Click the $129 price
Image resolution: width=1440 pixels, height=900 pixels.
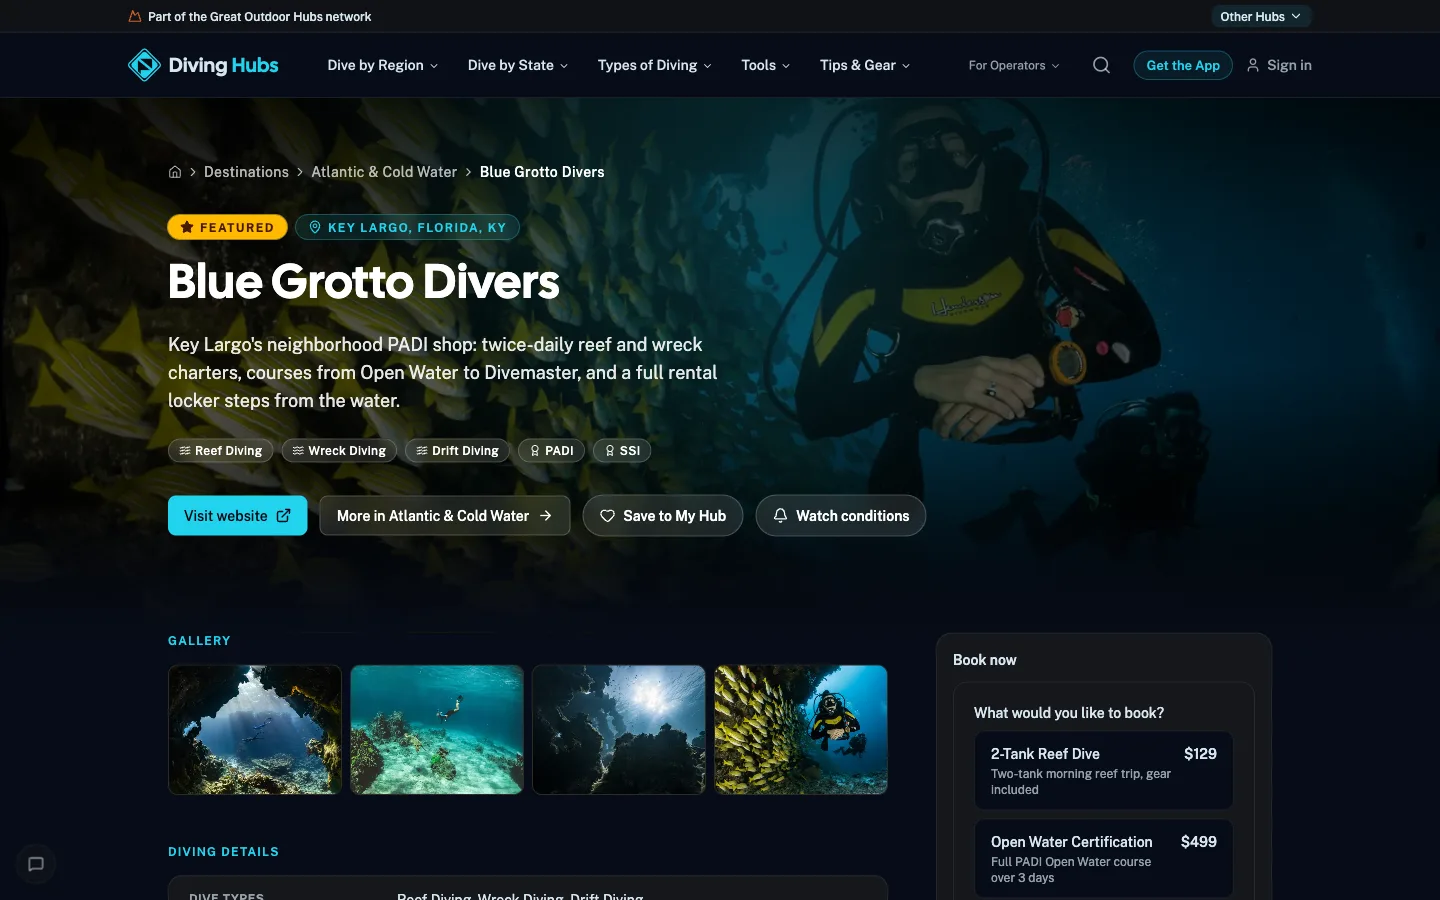point(1200,754)
